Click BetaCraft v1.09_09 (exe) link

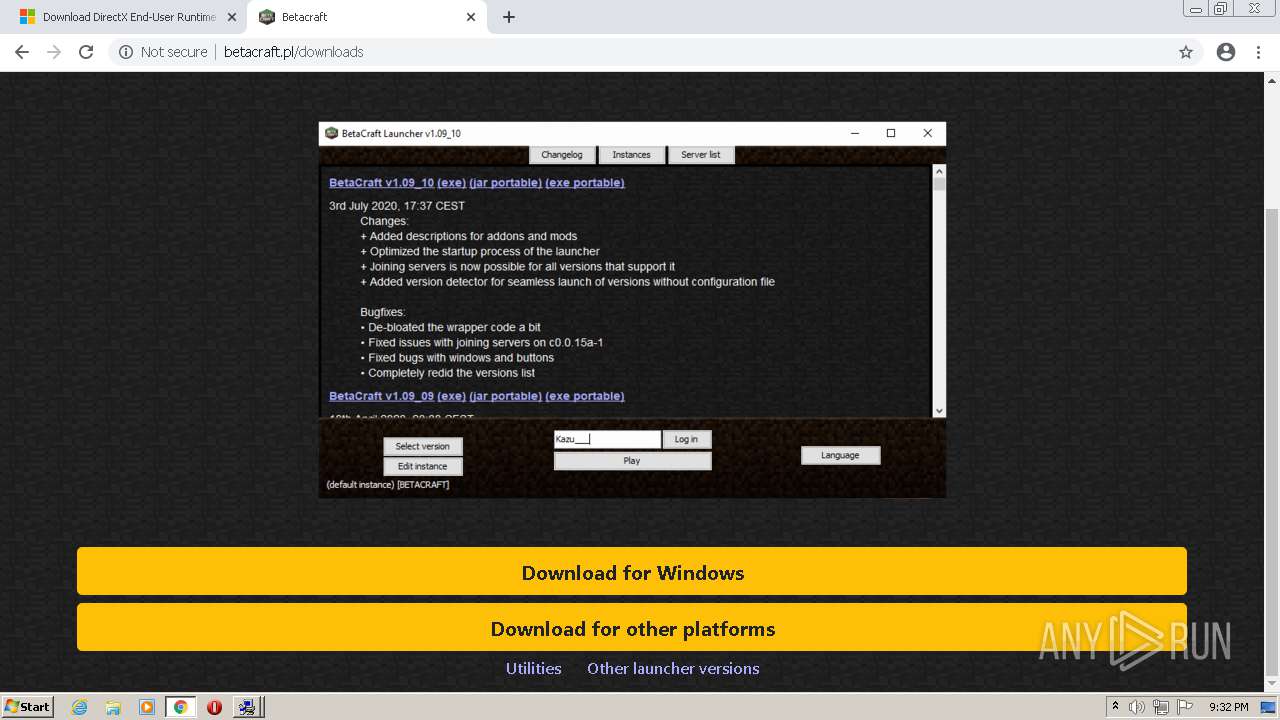(451, 396)
